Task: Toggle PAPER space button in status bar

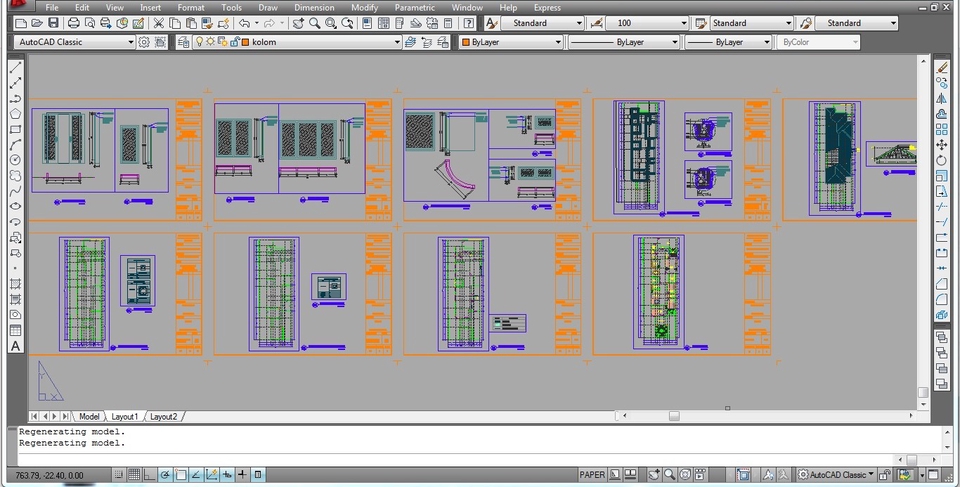Action: coord(592,475)
